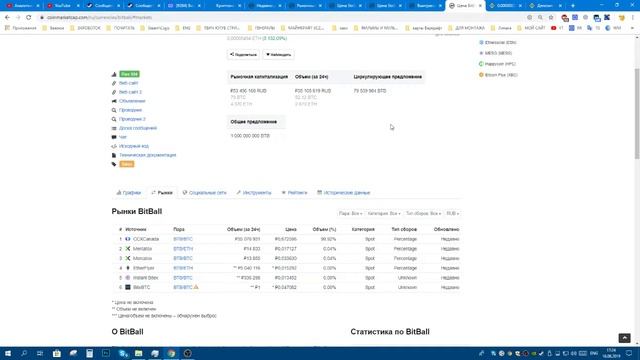Reload the page with refresh icon

tap(29, 18)
